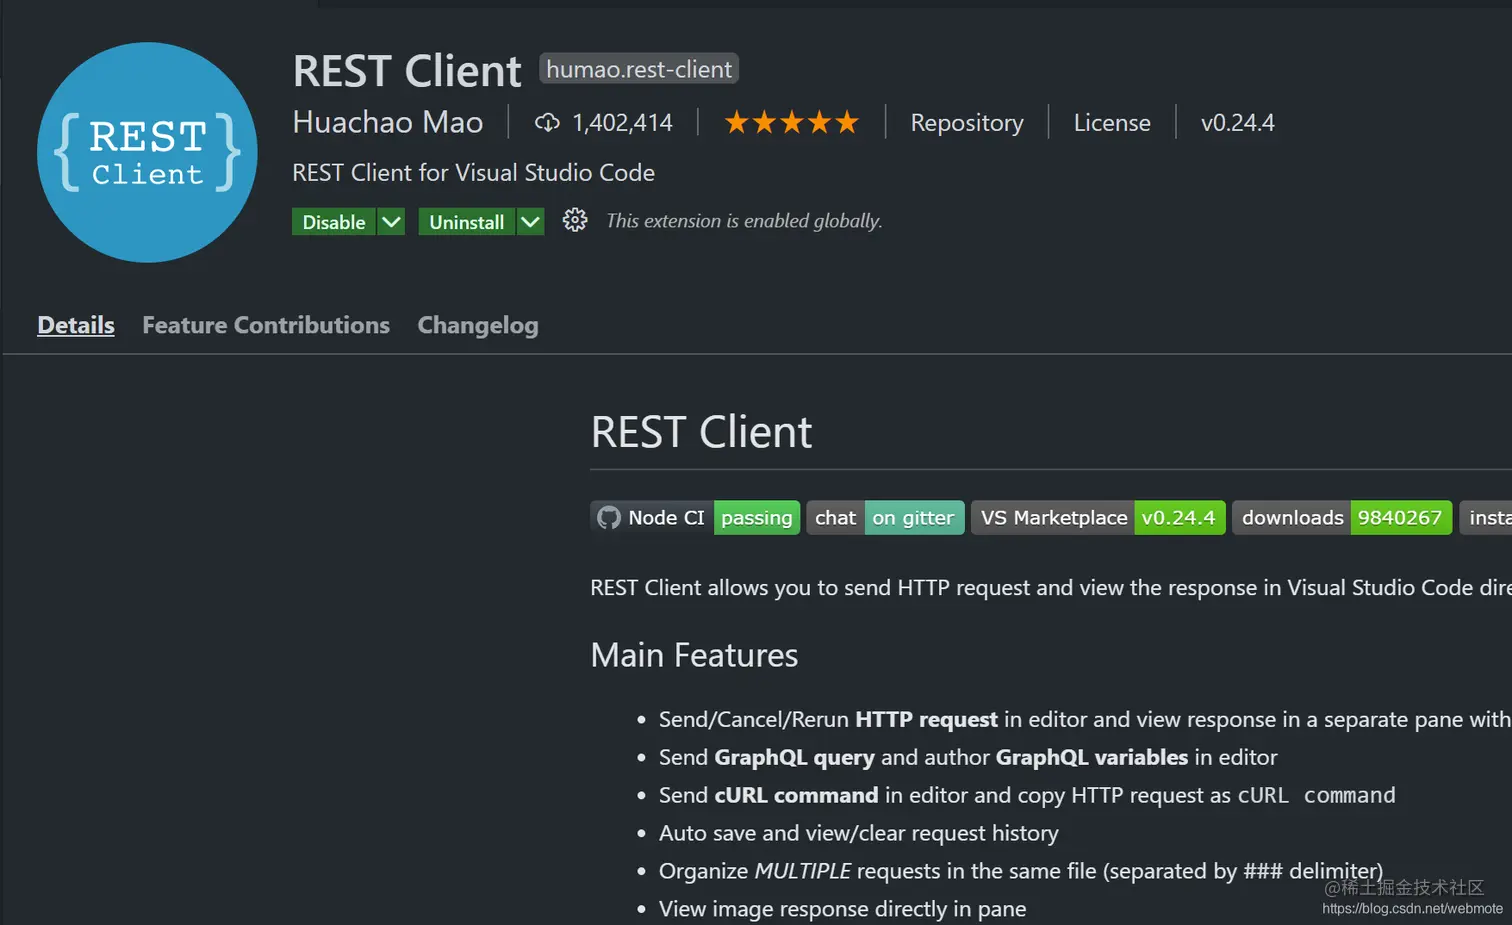1512x925 pixels.
Task: Open the manage gear icon
Action: pos(575,220)
